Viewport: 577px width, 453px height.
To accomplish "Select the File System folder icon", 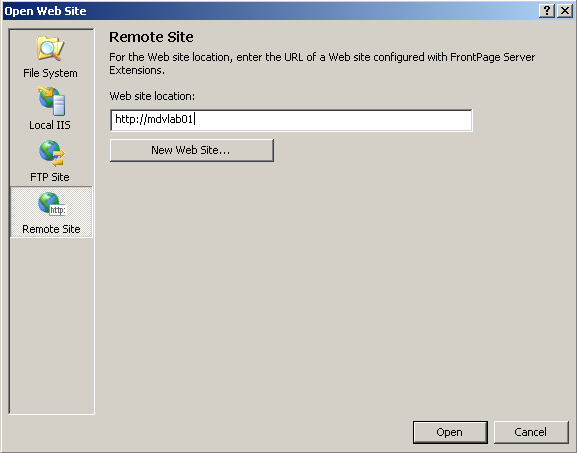I will coord(50,49).
